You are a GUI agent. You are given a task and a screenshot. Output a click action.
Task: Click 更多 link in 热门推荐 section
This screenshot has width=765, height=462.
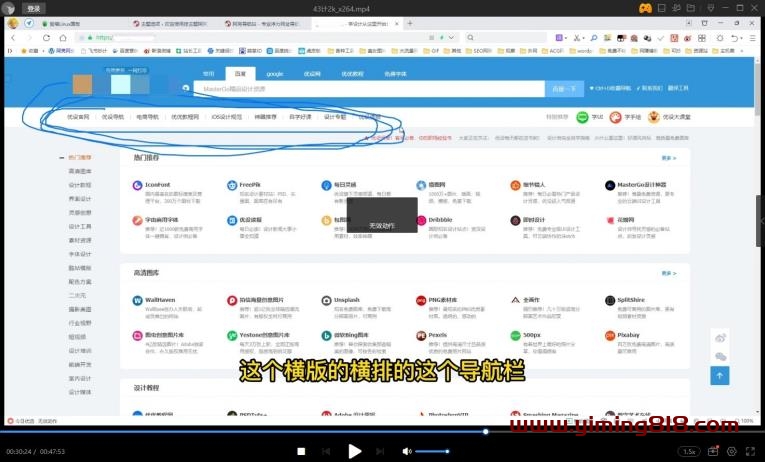pyautogui.click(x=669, y=158)
